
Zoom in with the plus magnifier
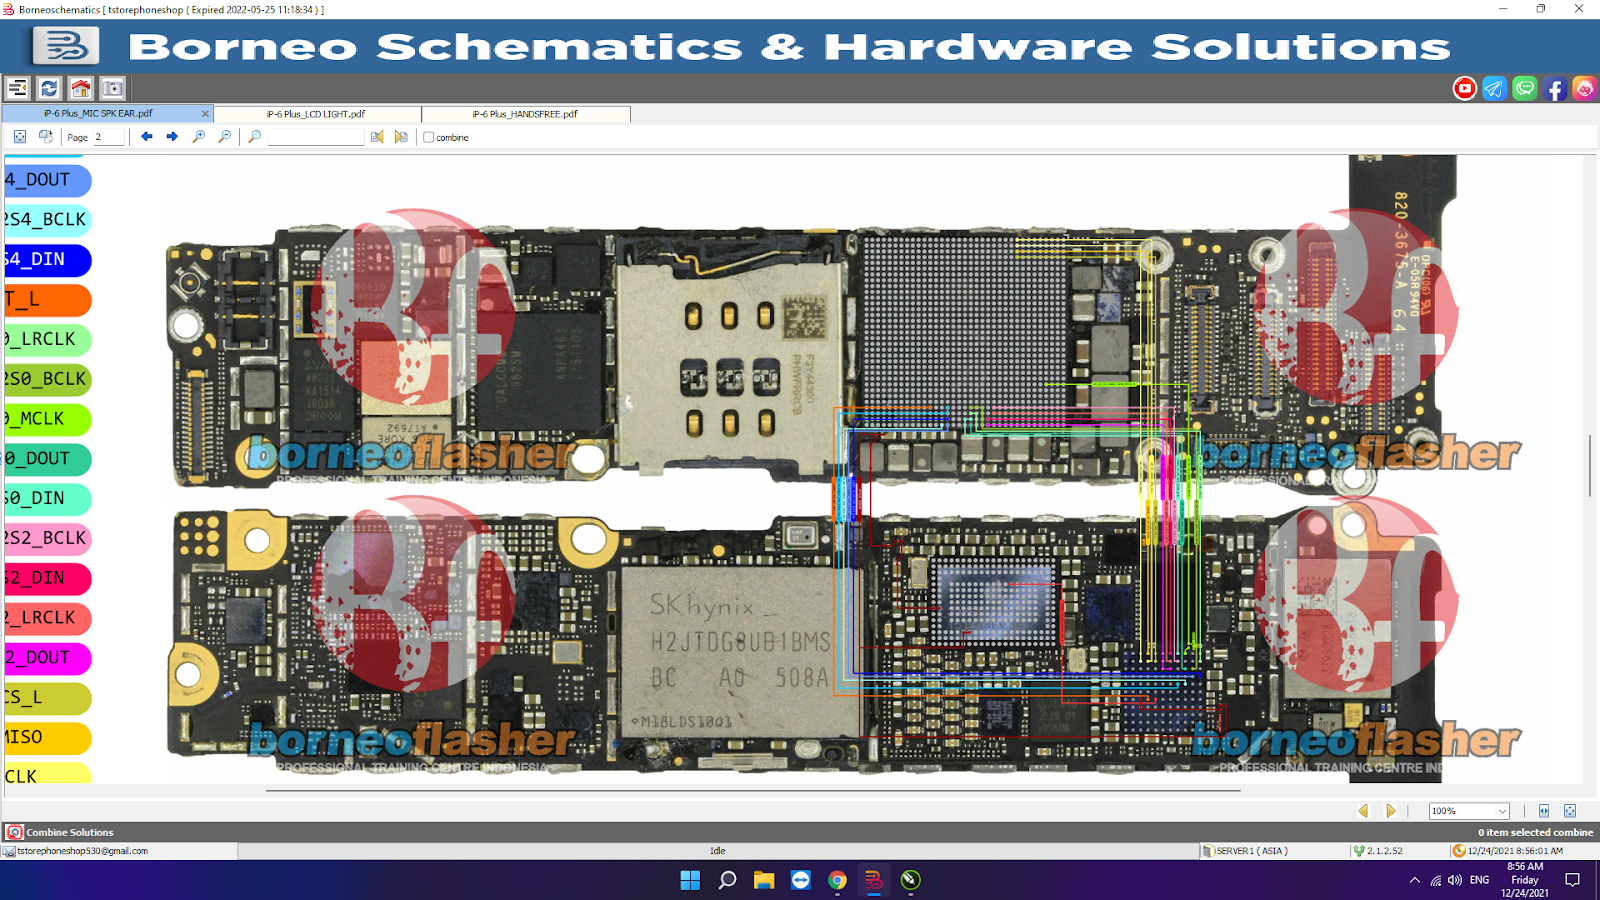pyautogui.click(x=199, y=137)
